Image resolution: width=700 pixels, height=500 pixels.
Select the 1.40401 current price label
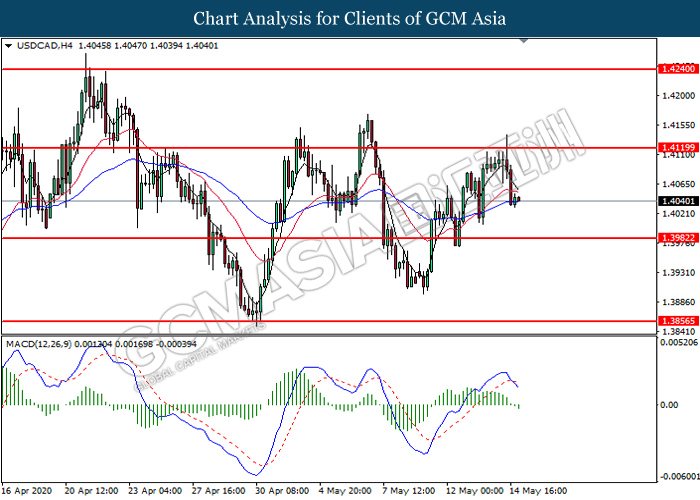678,201
